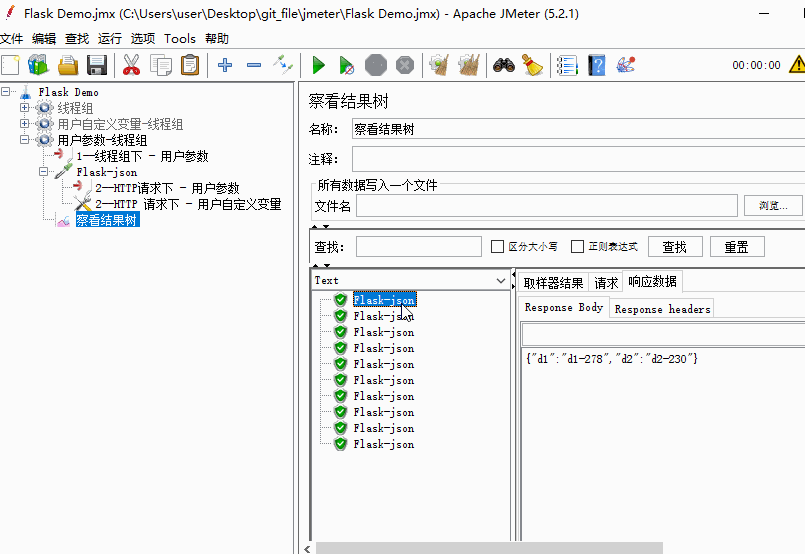Click the New test plan icon
The image size is (805, 554).
click(10, 65)
